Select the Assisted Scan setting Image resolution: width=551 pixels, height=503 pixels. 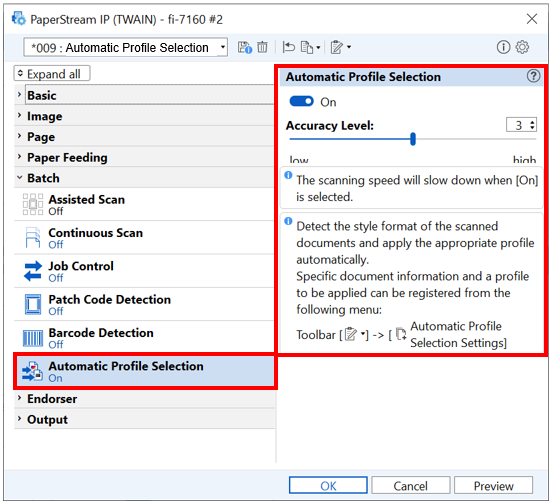pos(144,204)
